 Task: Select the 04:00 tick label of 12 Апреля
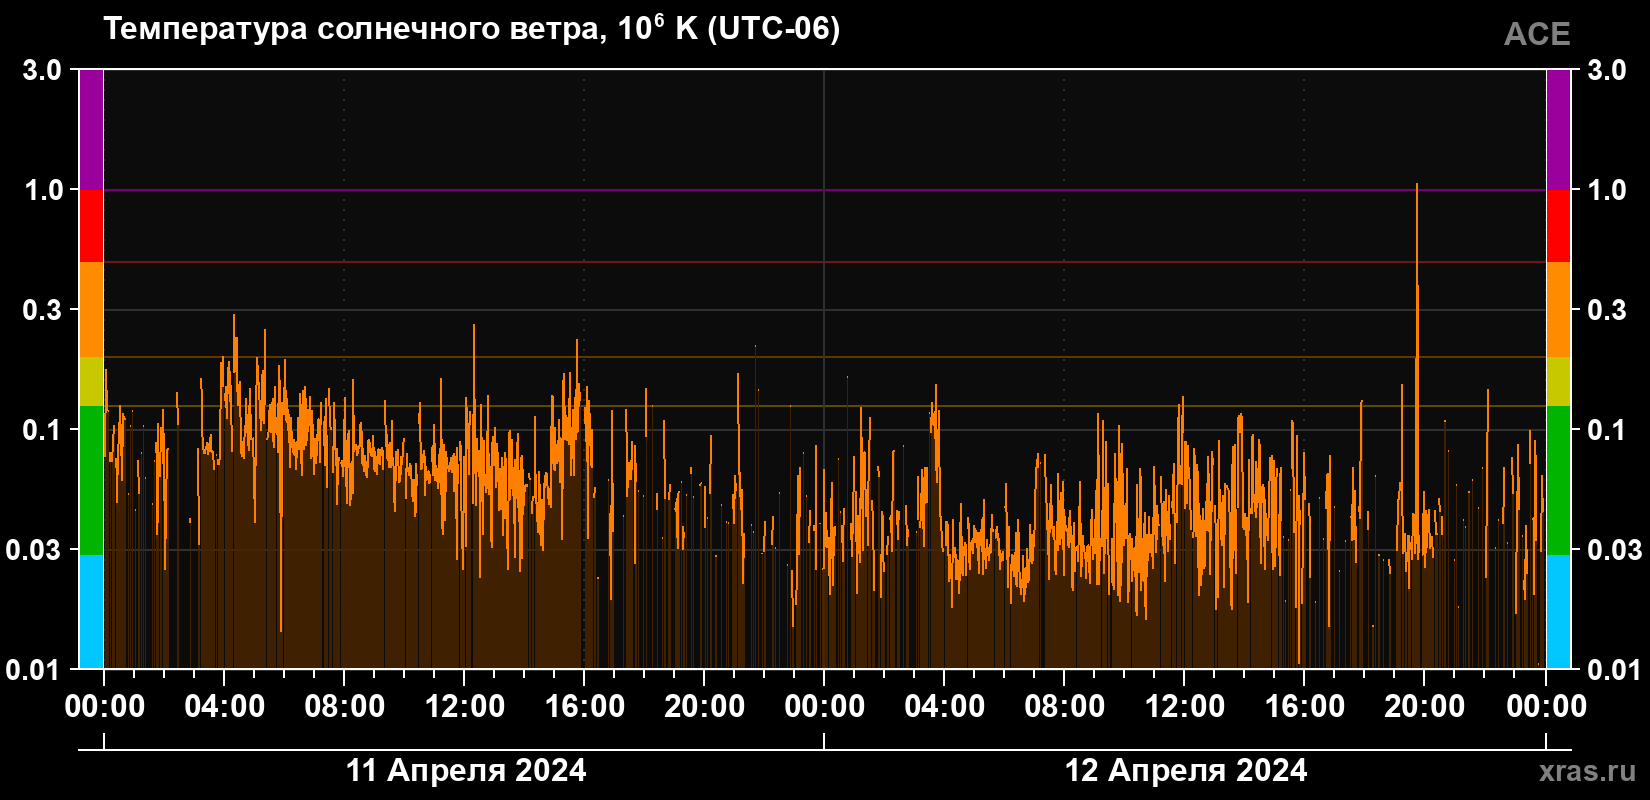[x=945, y=706]
